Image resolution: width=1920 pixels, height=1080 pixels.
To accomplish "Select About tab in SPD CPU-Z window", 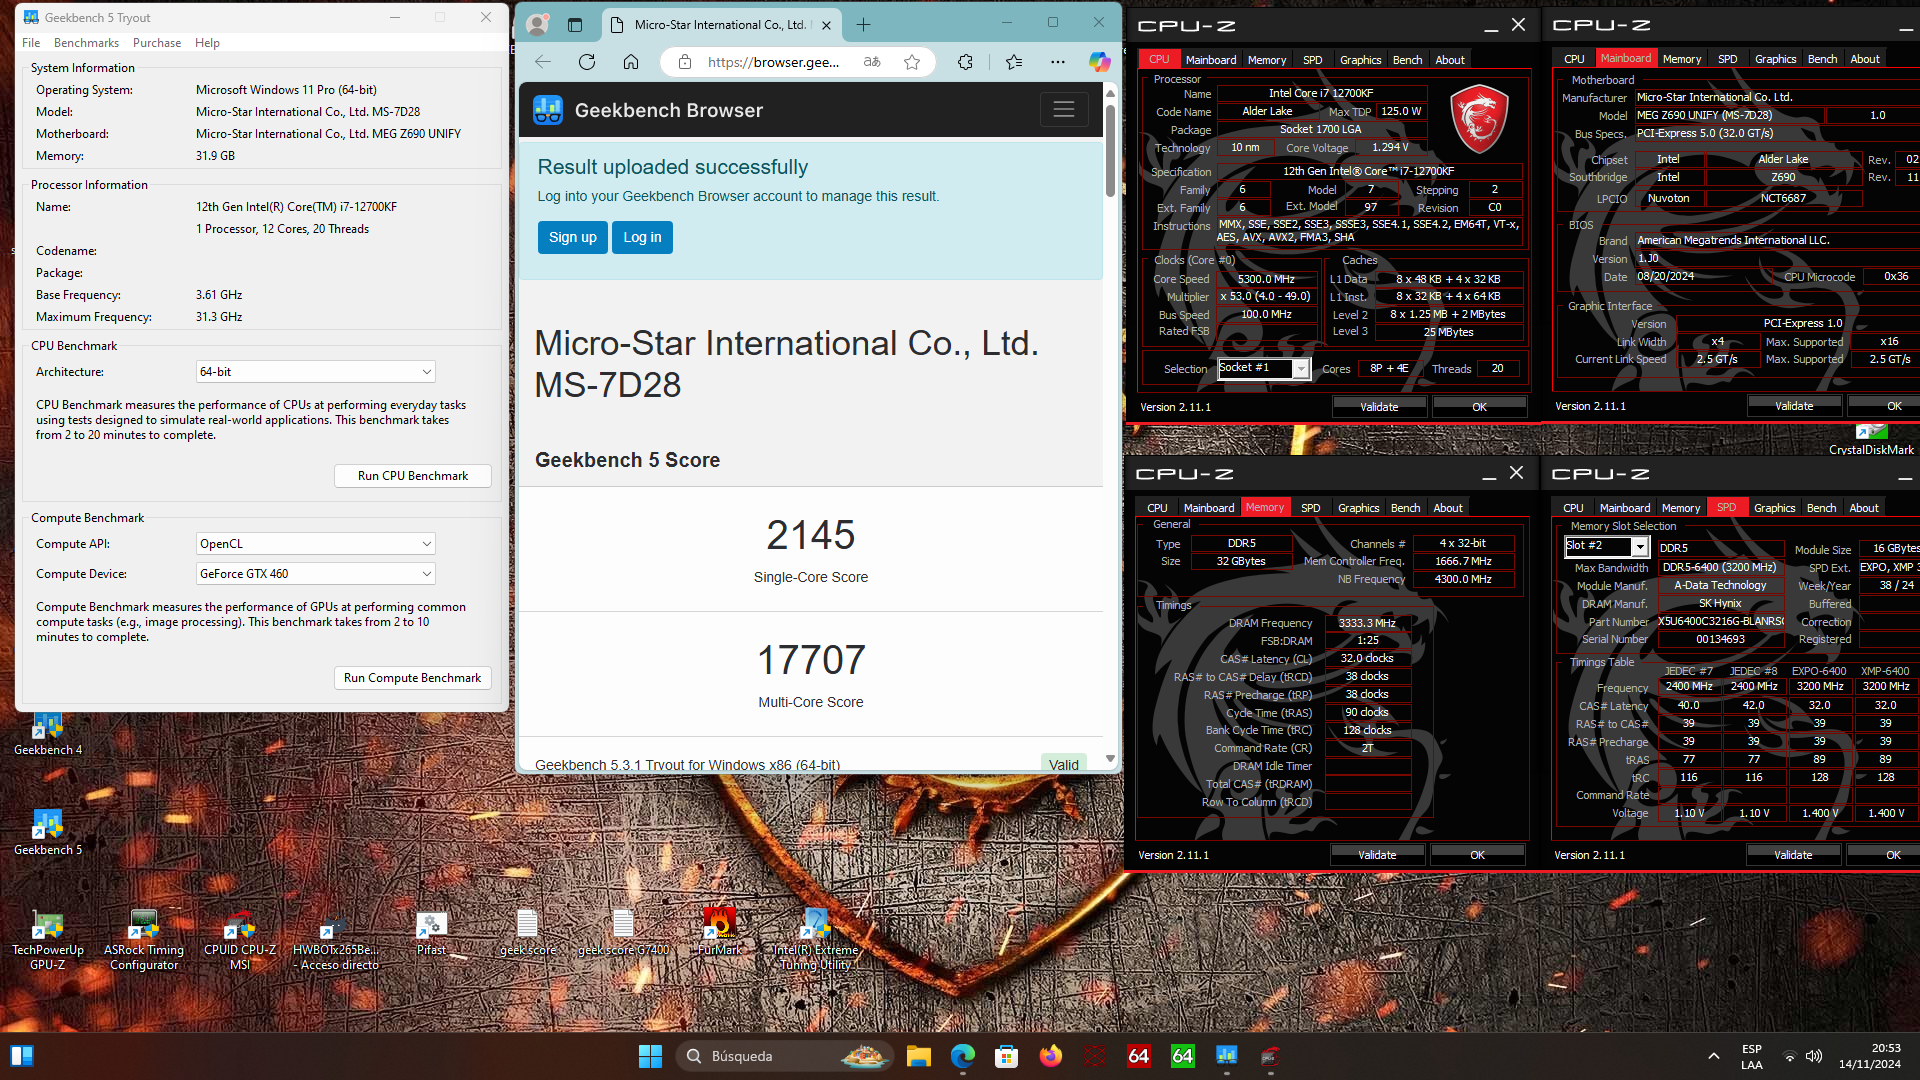I will 1863,508.
